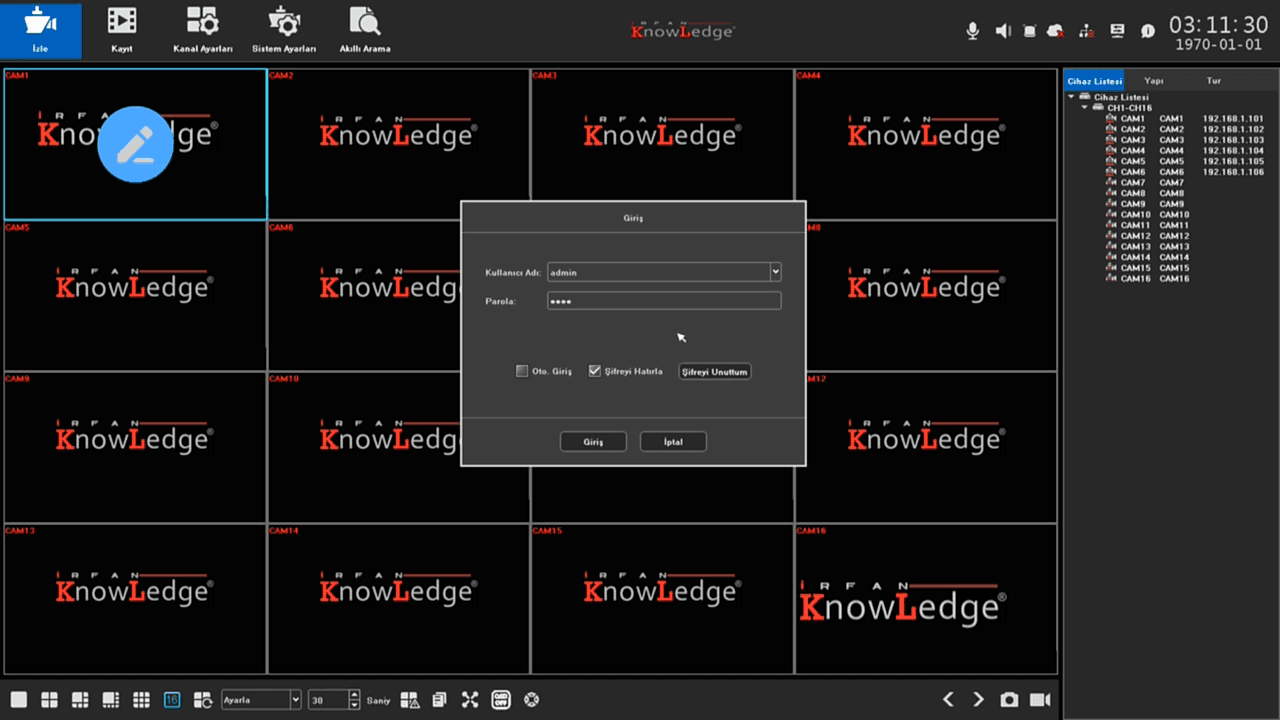Increase the 30 second interval stepper
Image resolution: width=1280 pixels, height=720 pixels.
pyautogui.click(x=355, y=696)
